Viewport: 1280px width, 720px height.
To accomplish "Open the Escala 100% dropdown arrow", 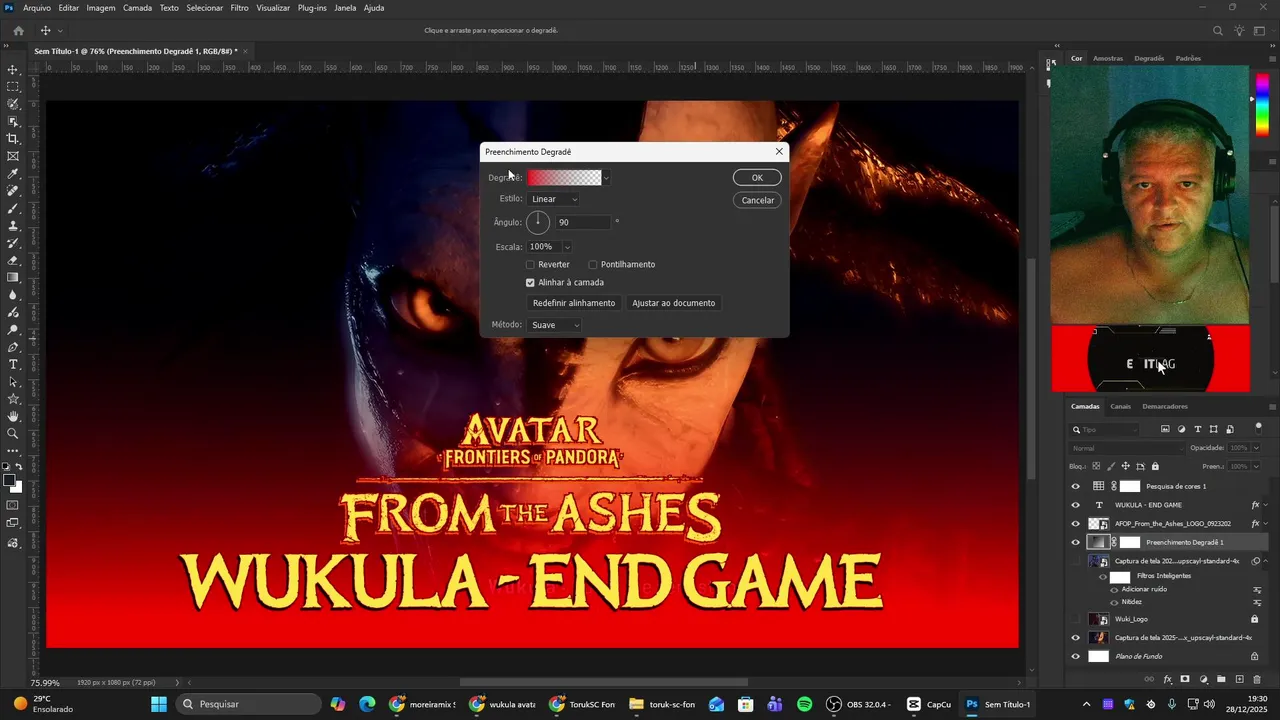I will pos(567,247).
